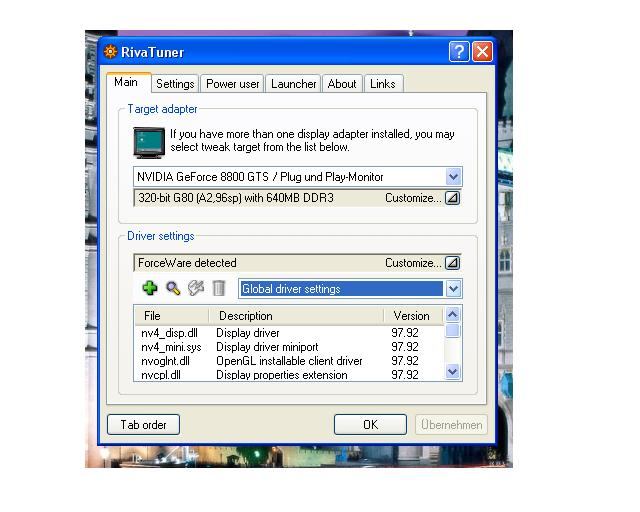Image resolution: width=640 pixels, height=512 pixels.
Task: Click the driver list scroll up arrow
Action: [452, 314]
